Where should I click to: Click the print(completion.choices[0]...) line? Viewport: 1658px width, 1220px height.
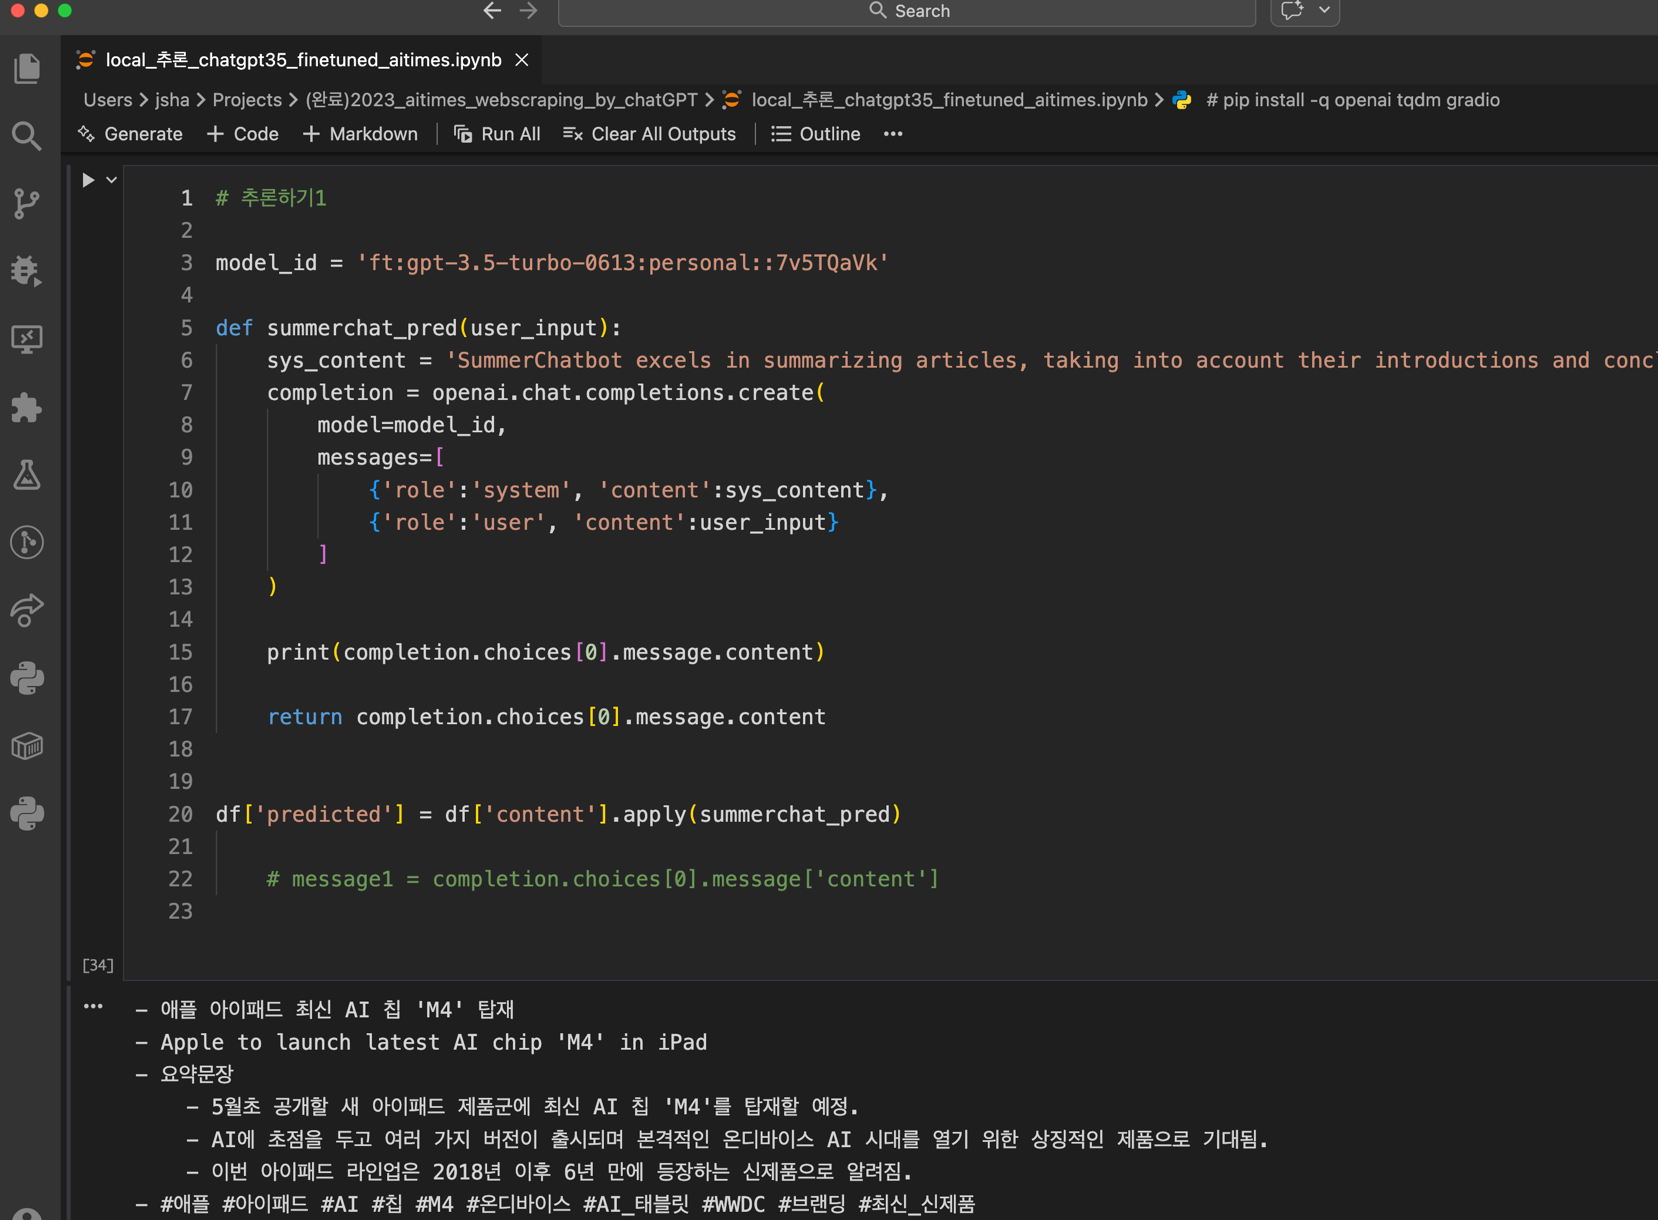546,652
